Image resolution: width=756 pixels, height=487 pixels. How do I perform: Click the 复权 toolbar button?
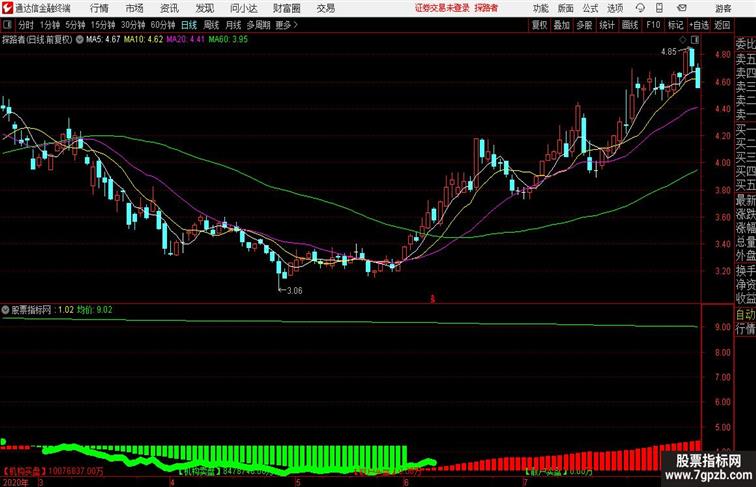coord(539,25)
